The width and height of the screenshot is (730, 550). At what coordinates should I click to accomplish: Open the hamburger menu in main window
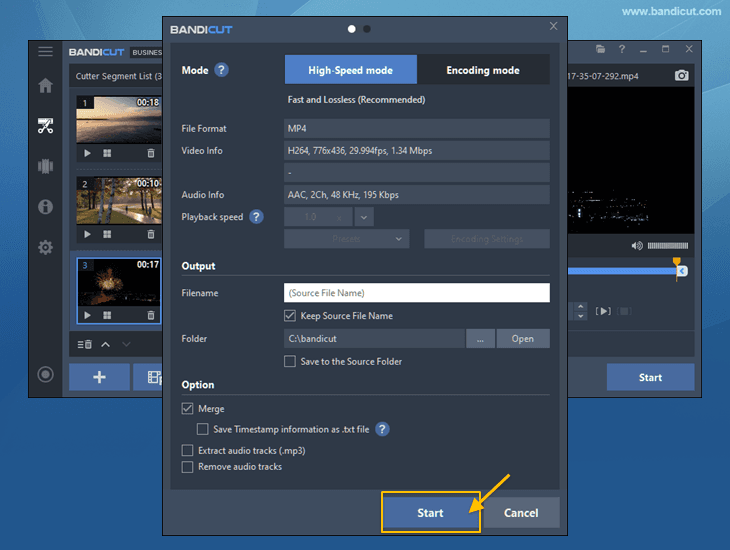pos(45,52)
